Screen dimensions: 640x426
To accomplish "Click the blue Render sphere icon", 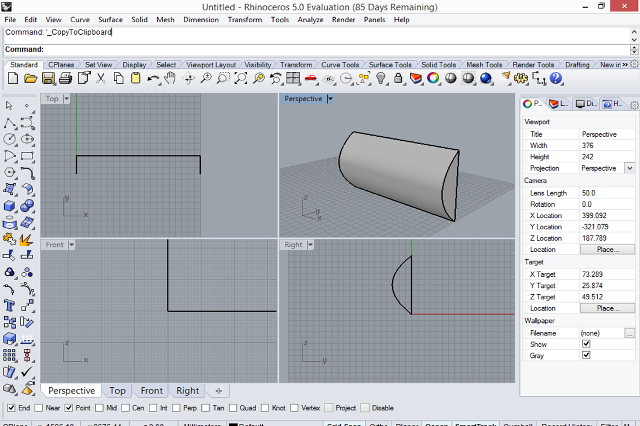I will click(485, 78).
